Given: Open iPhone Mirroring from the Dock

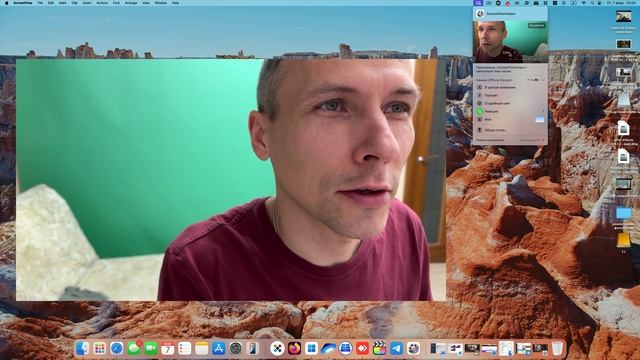Looking at the screenshot, I should click(x=253, y=348).
